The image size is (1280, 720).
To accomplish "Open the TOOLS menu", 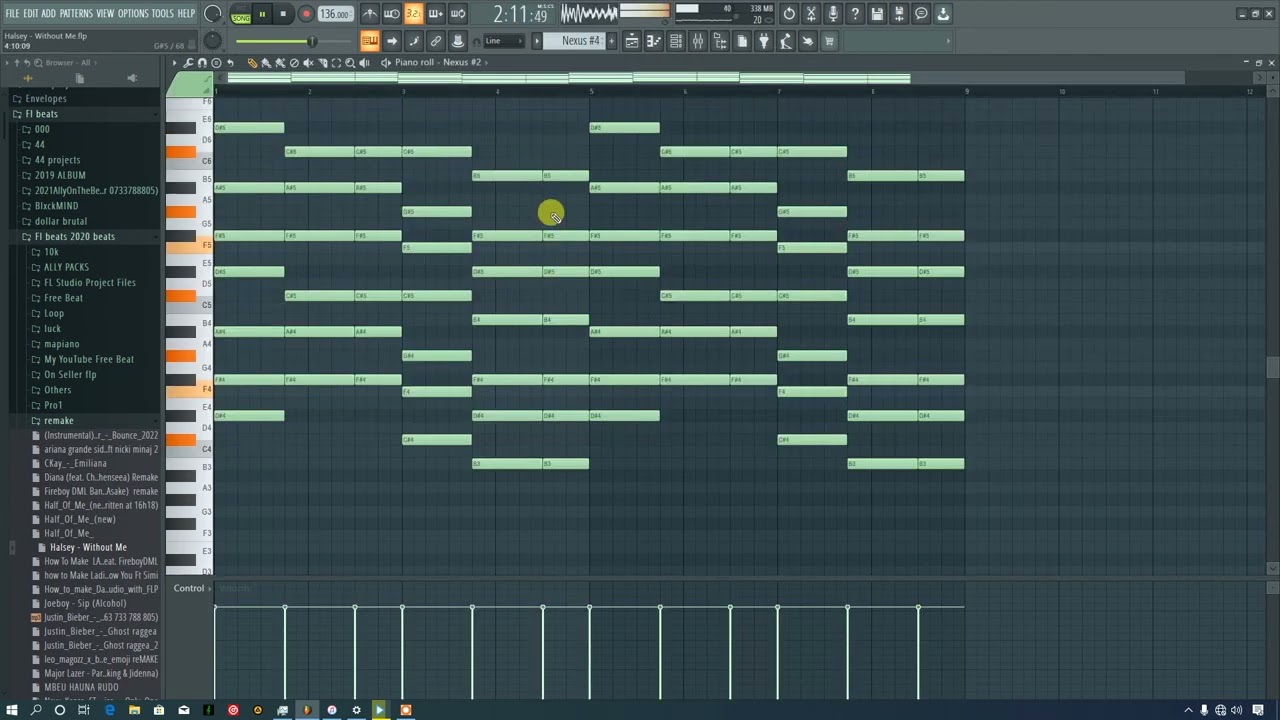I will [162, 13].
